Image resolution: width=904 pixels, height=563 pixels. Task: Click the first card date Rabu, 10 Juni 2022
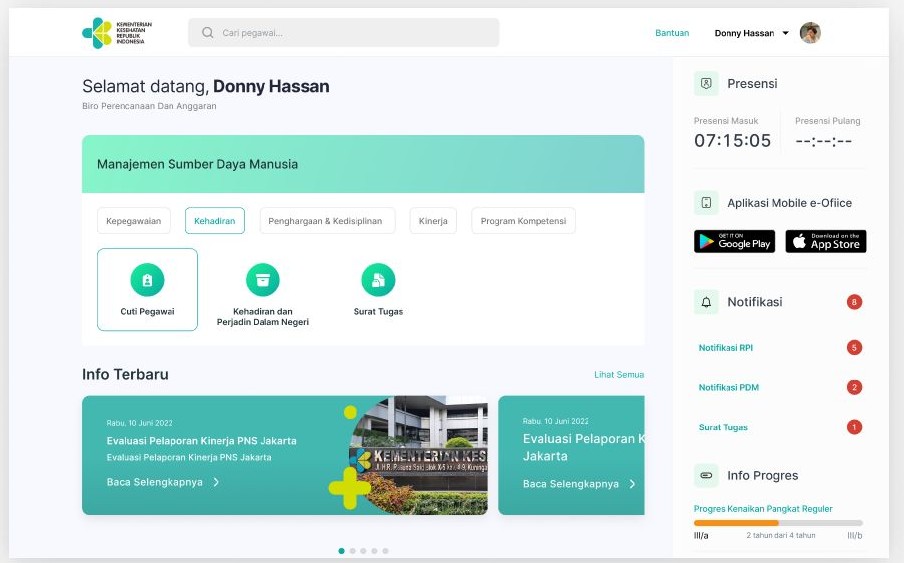click(x=140, y=423)
